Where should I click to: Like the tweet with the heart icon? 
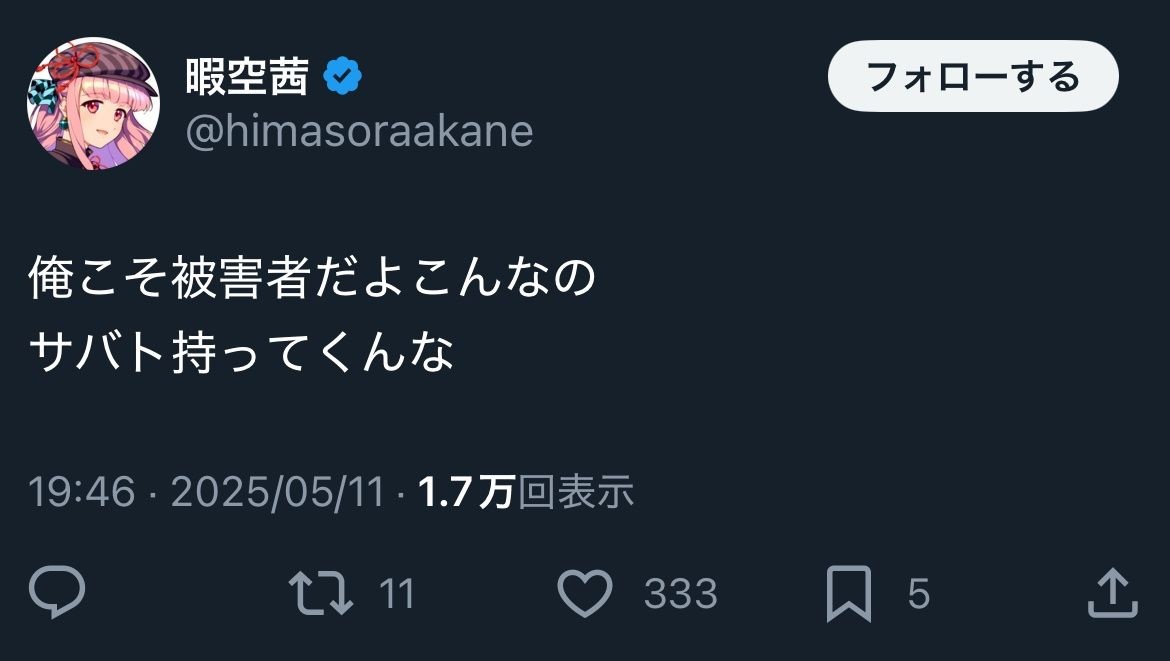[584, 593]
